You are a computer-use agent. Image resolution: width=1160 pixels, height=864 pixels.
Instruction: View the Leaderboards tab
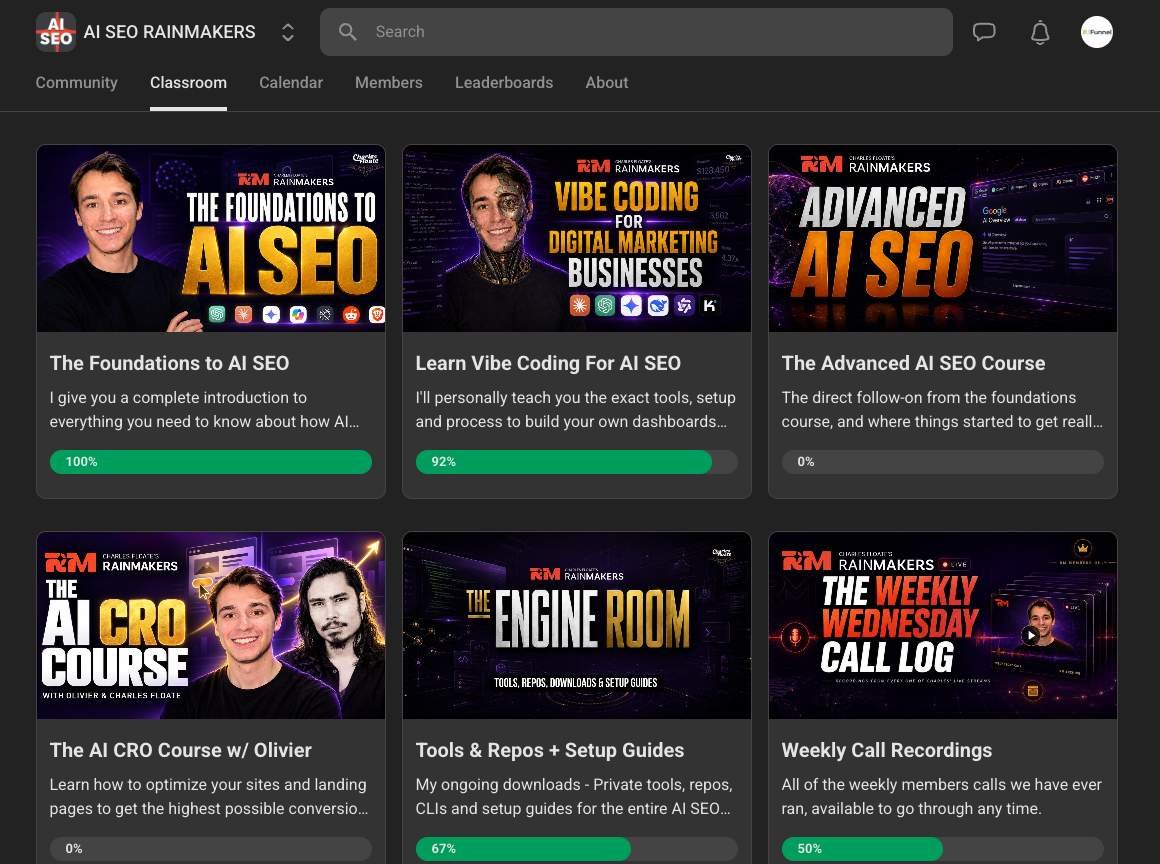click(x=504, y=83)
